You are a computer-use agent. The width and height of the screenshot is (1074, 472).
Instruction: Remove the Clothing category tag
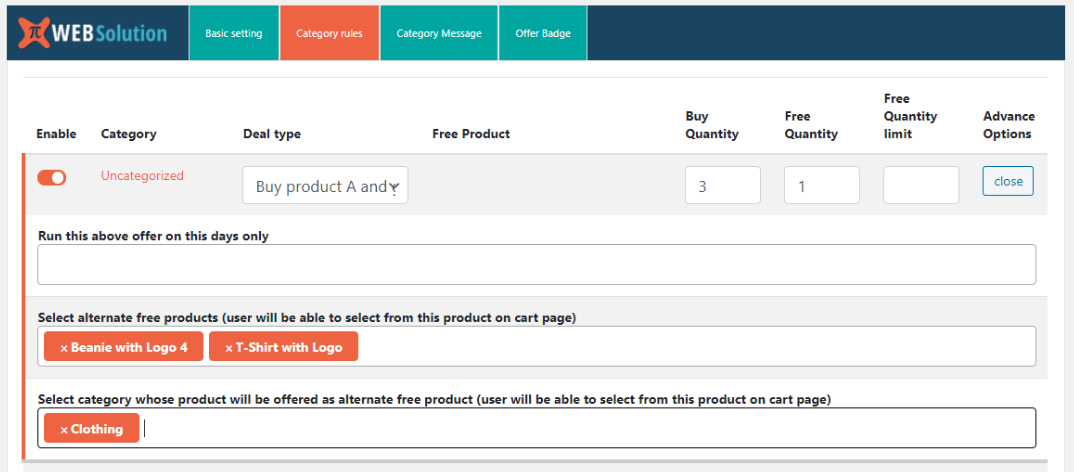(x=64, y=429)
